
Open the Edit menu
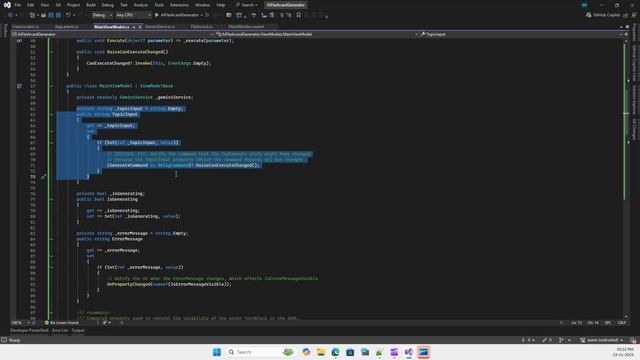[31, 5]
